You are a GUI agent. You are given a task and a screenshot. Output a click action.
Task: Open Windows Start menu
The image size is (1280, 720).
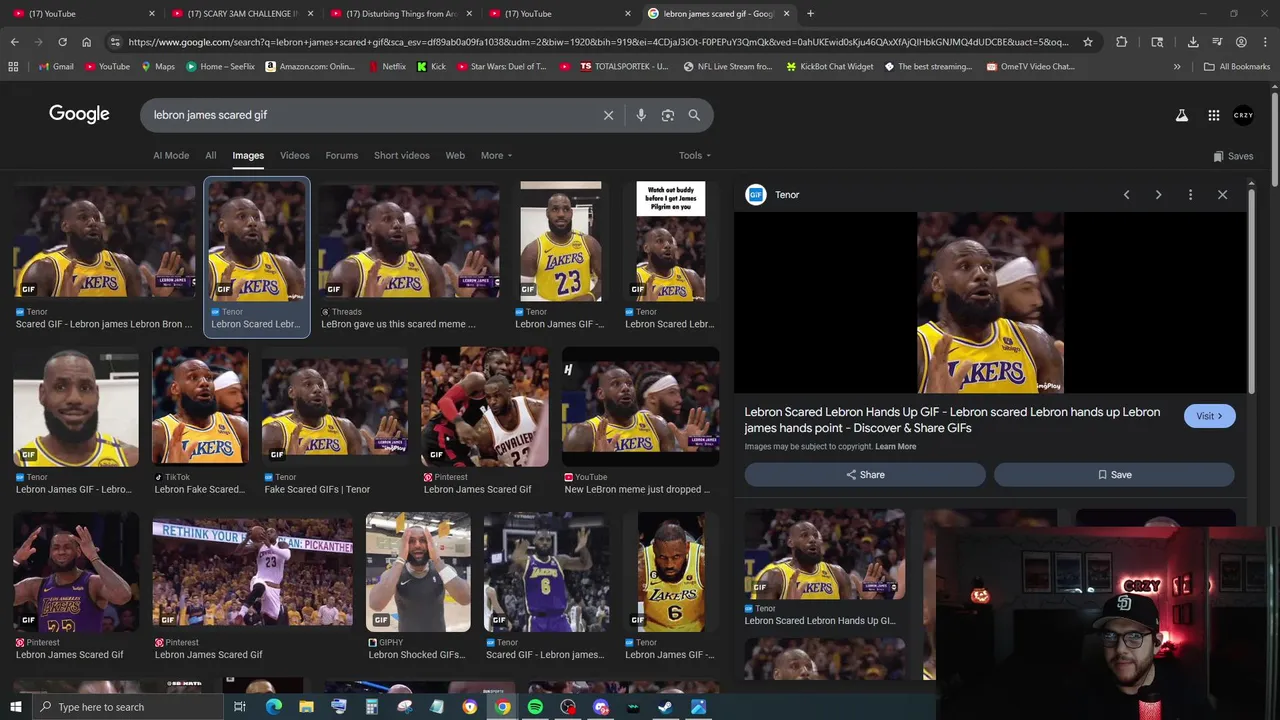[x=15, y=707]
